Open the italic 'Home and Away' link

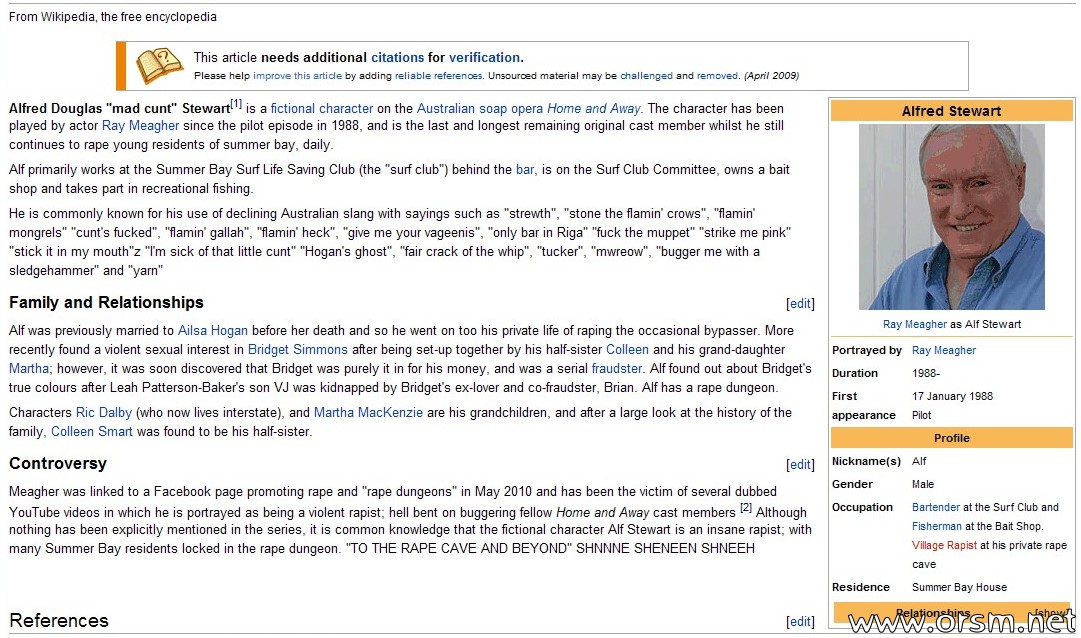click(x=594, y=108)
